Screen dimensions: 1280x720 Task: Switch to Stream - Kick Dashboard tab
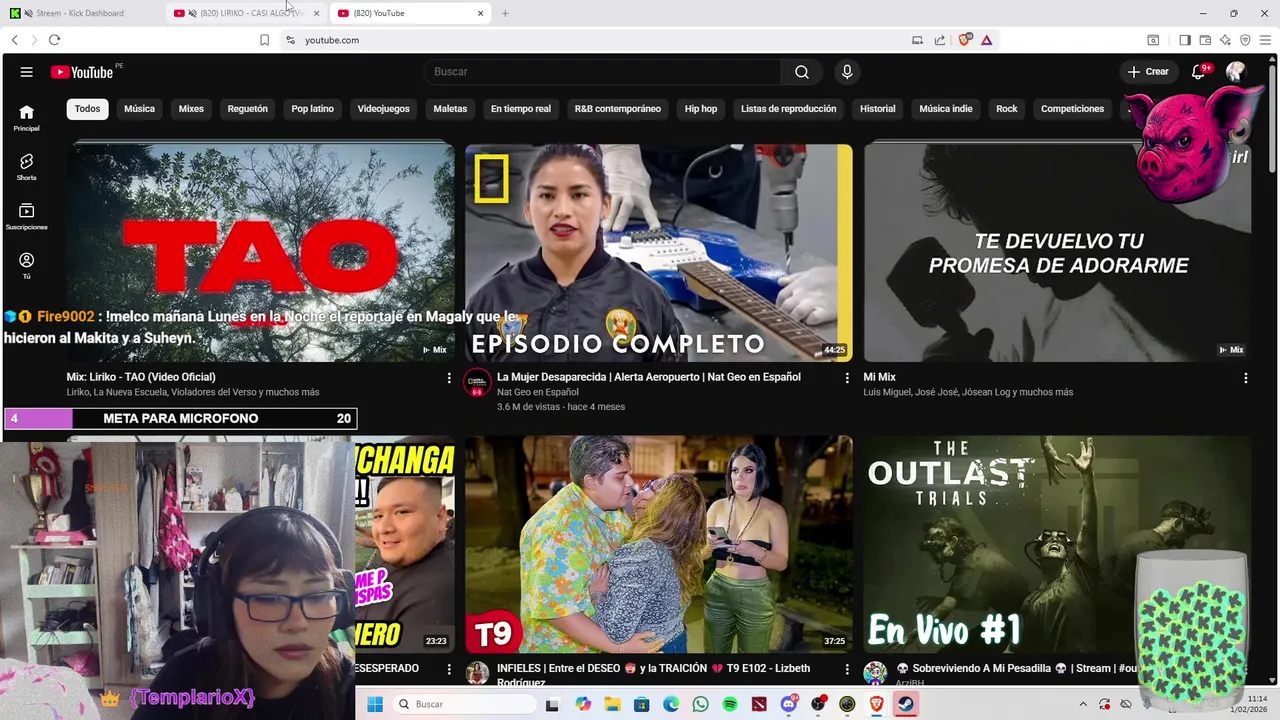pos(80,13)
